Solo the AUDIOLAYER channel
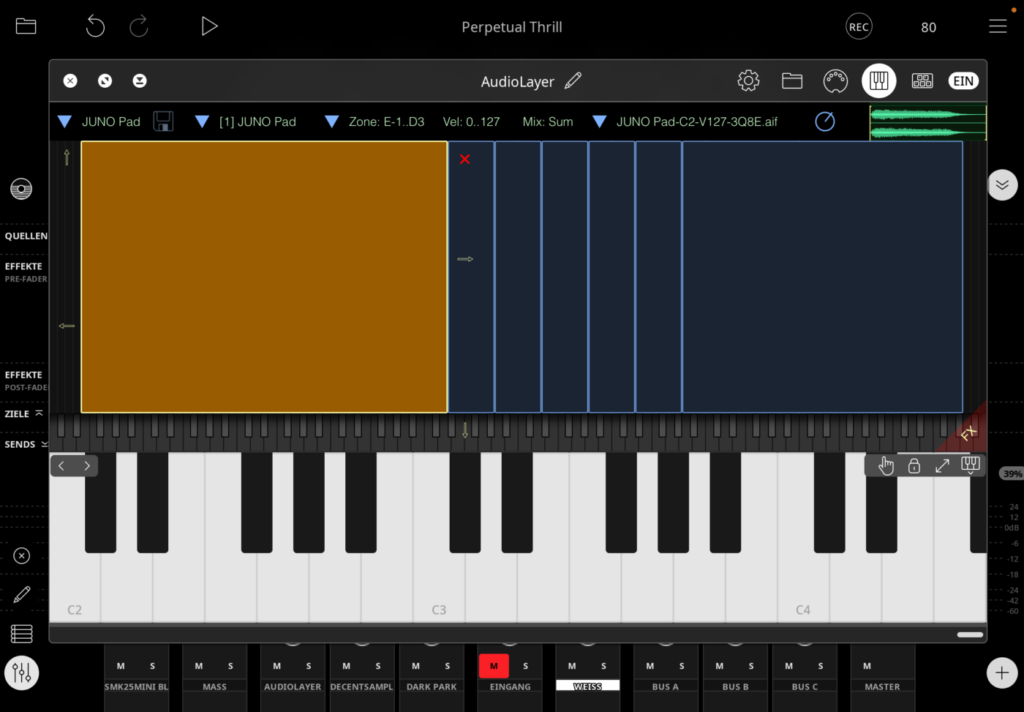This screenshot has height=712, width=1024. click(309, 666)
